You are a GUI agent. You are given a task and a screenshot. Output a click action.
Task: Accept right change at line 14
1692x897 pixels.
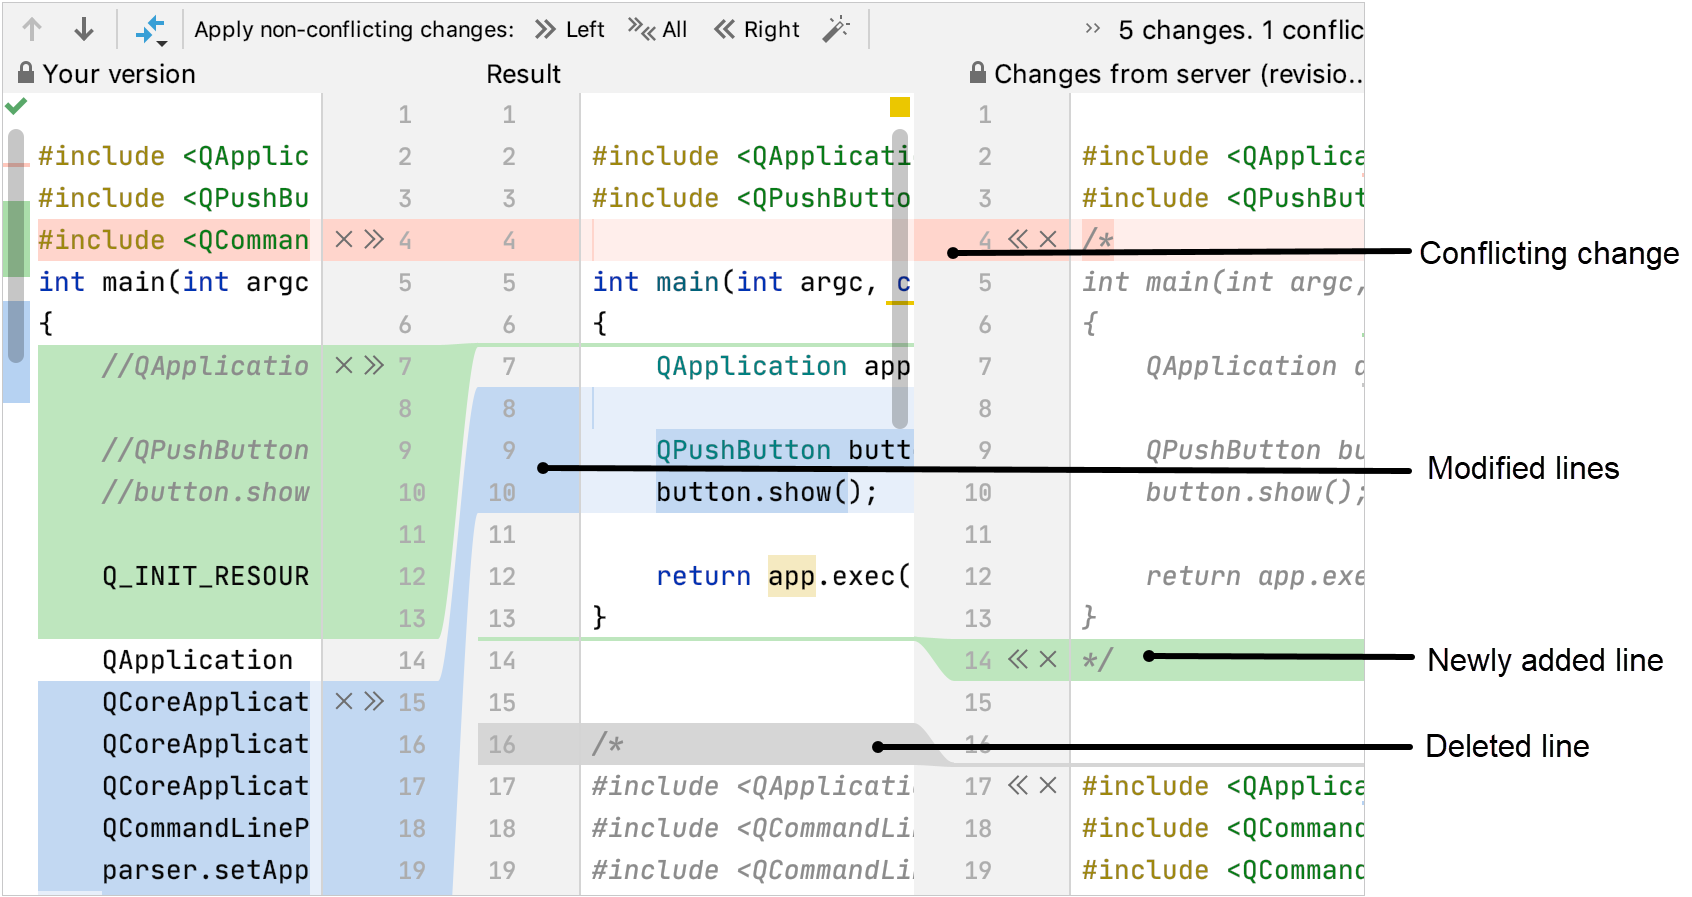[x=1018, y=659]
